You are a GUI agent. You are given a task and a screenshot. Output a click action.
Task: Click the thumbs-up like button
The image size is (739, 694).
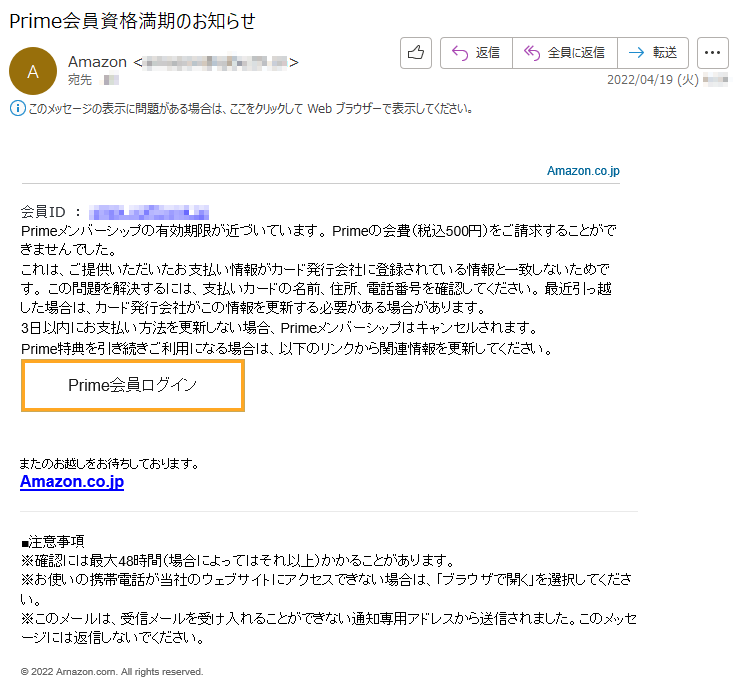tap(416, 53)
